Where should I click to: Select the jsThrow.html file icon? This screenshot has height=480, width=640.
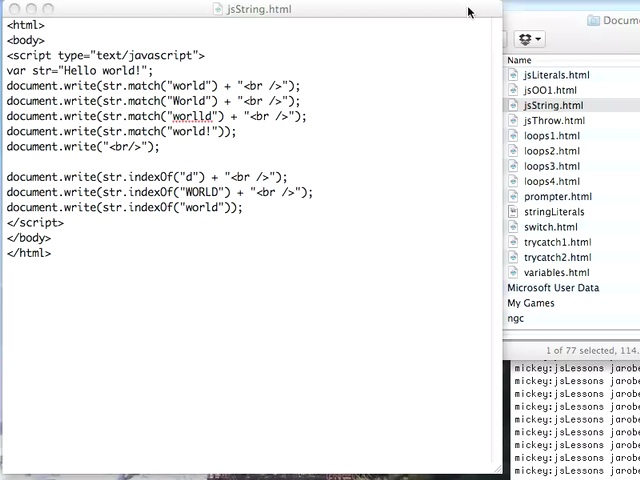[513, 120]
